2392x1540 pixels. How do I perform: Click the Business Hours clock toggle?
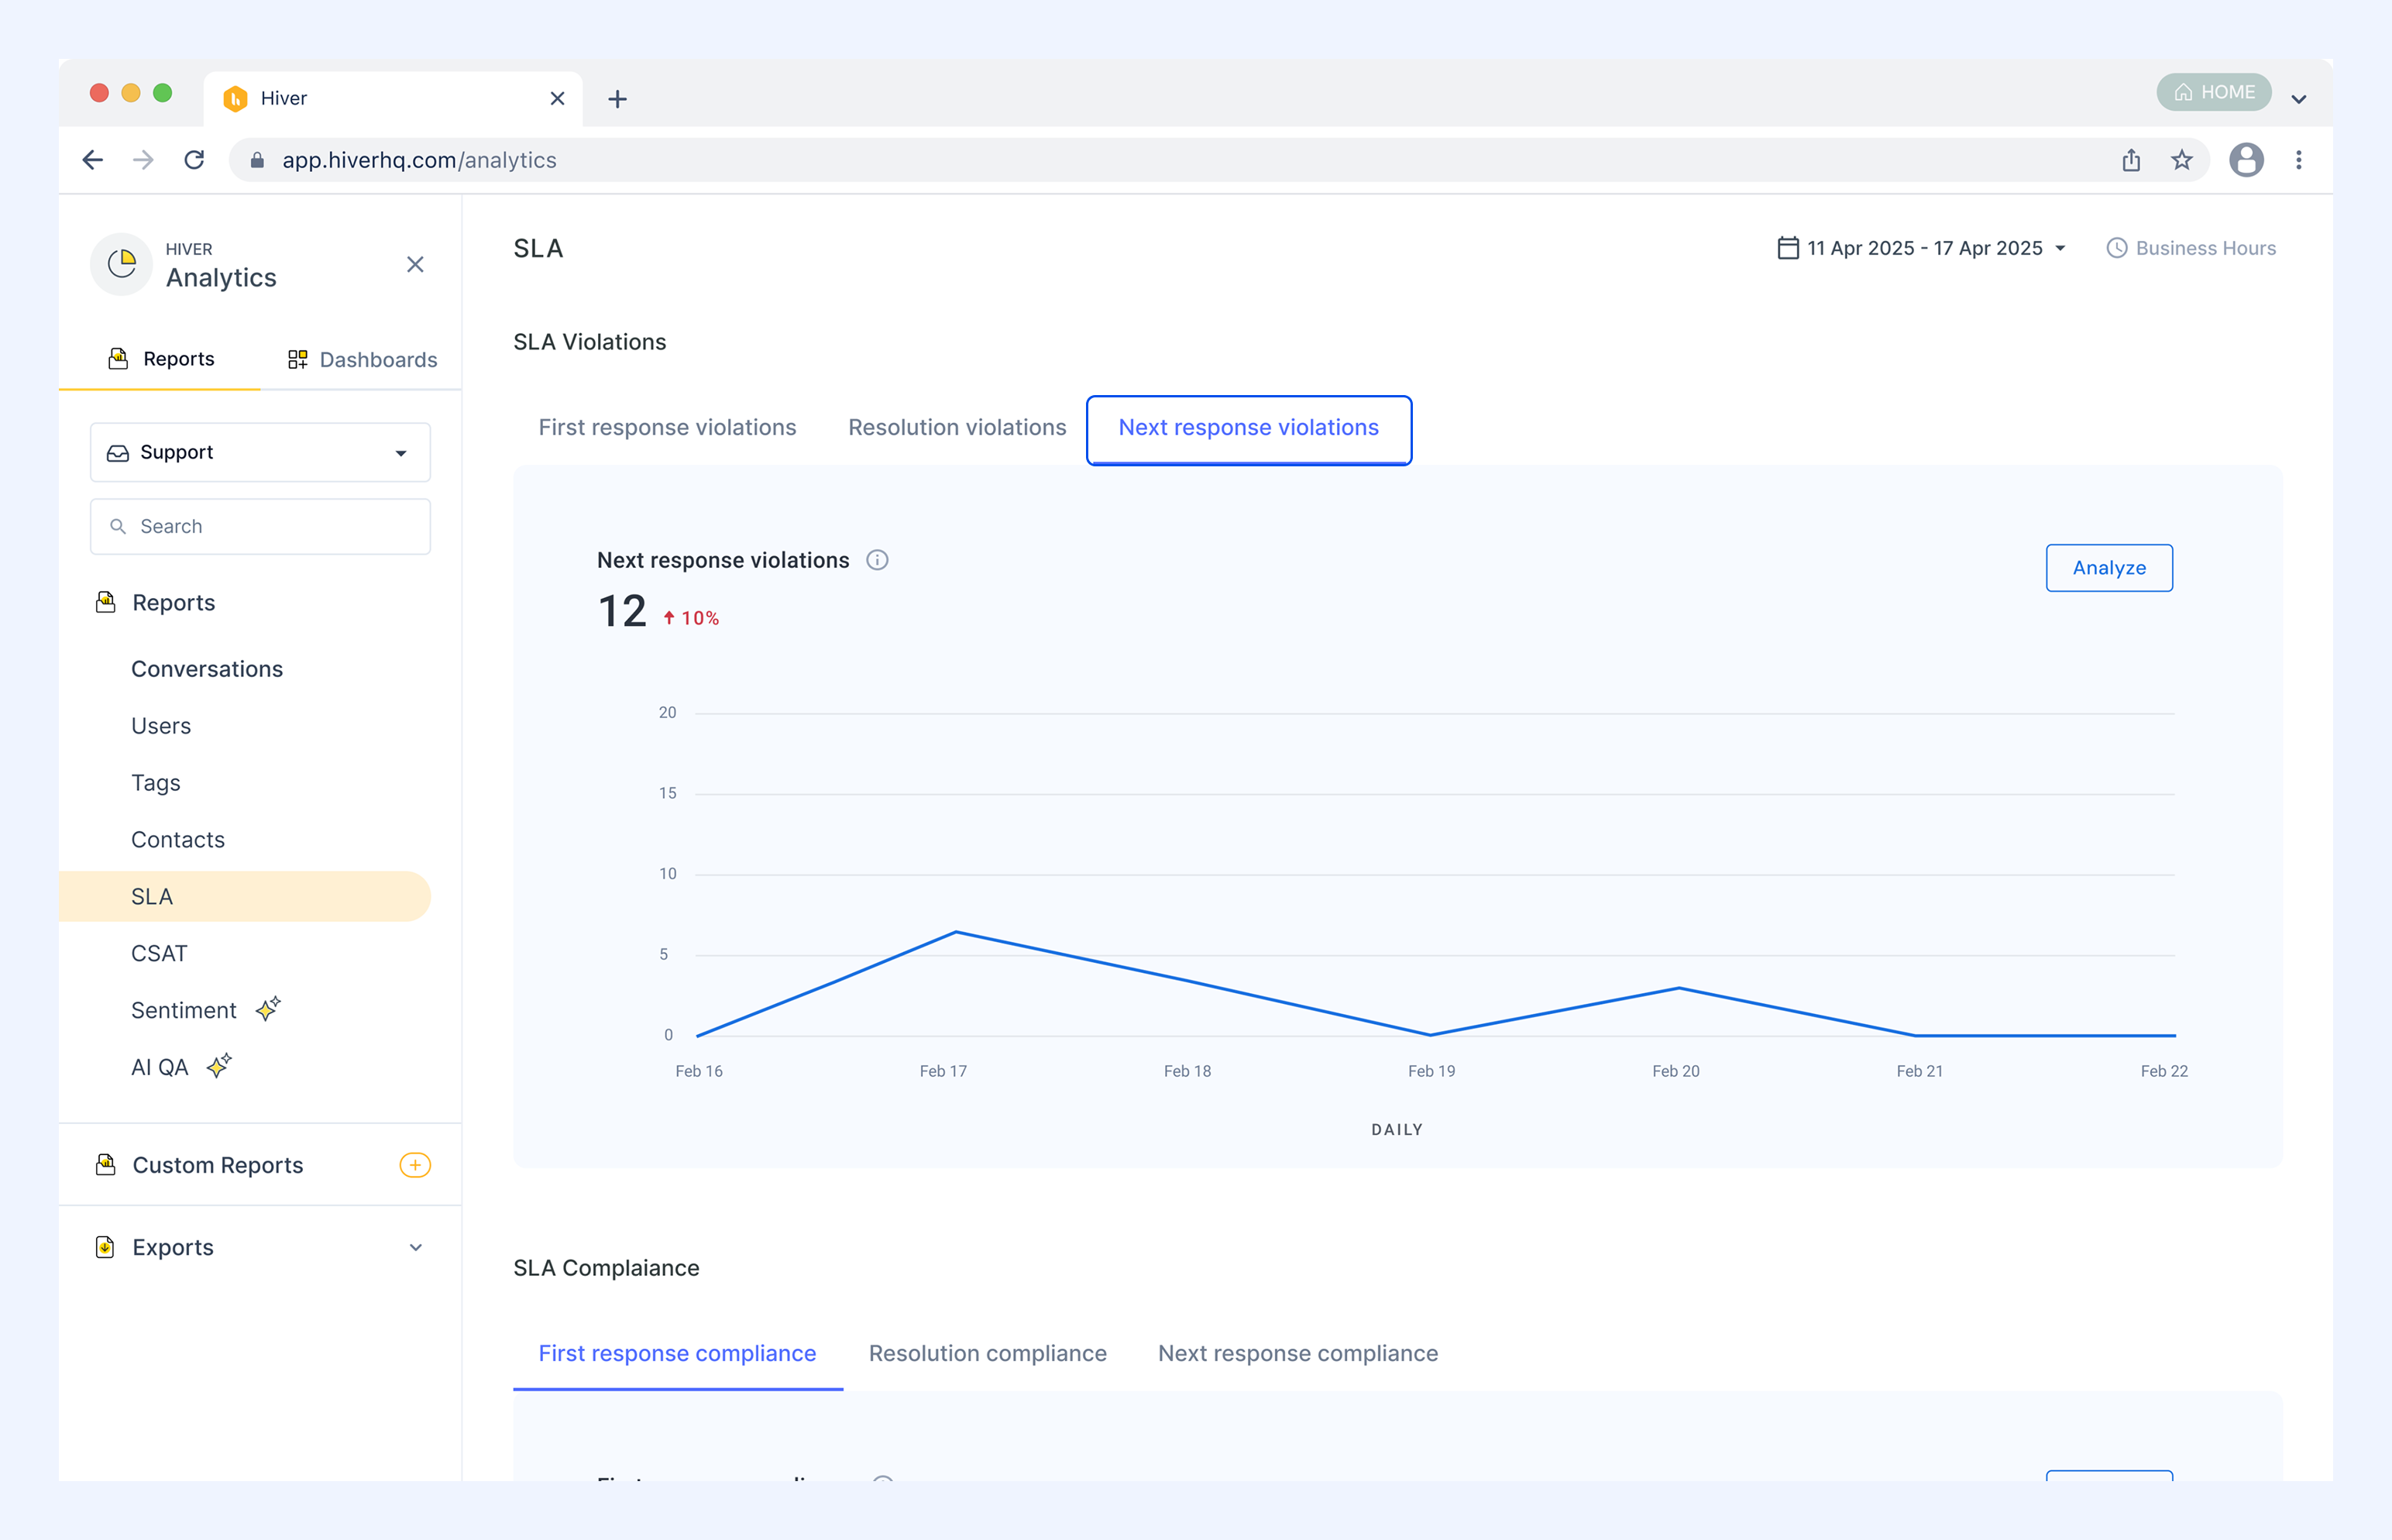click(2191, 248)
